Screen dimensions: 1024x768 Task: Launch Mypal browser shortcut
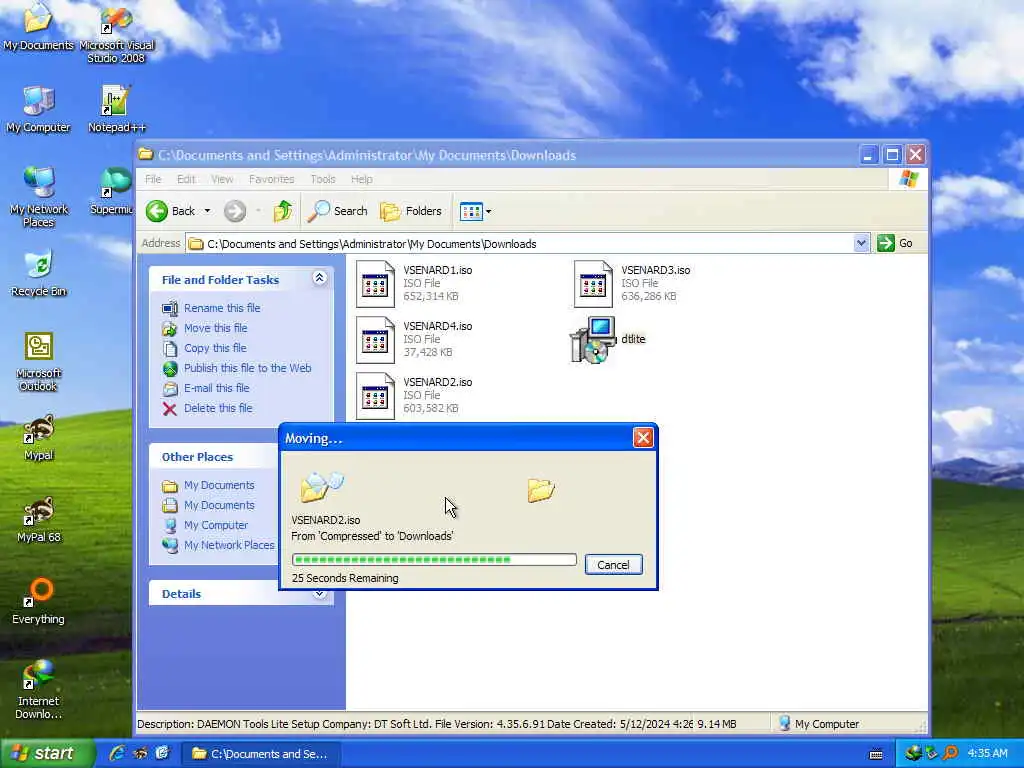pyautogui.click(x=38, y=438)
